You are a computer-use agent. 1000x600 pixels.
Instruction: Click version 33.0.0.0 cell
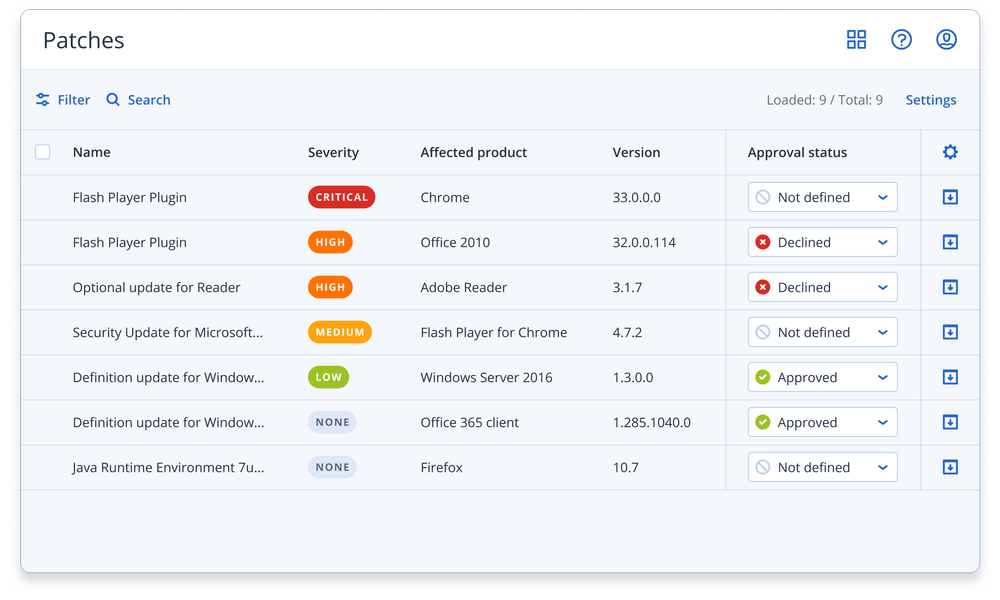(x=636, y=197)
